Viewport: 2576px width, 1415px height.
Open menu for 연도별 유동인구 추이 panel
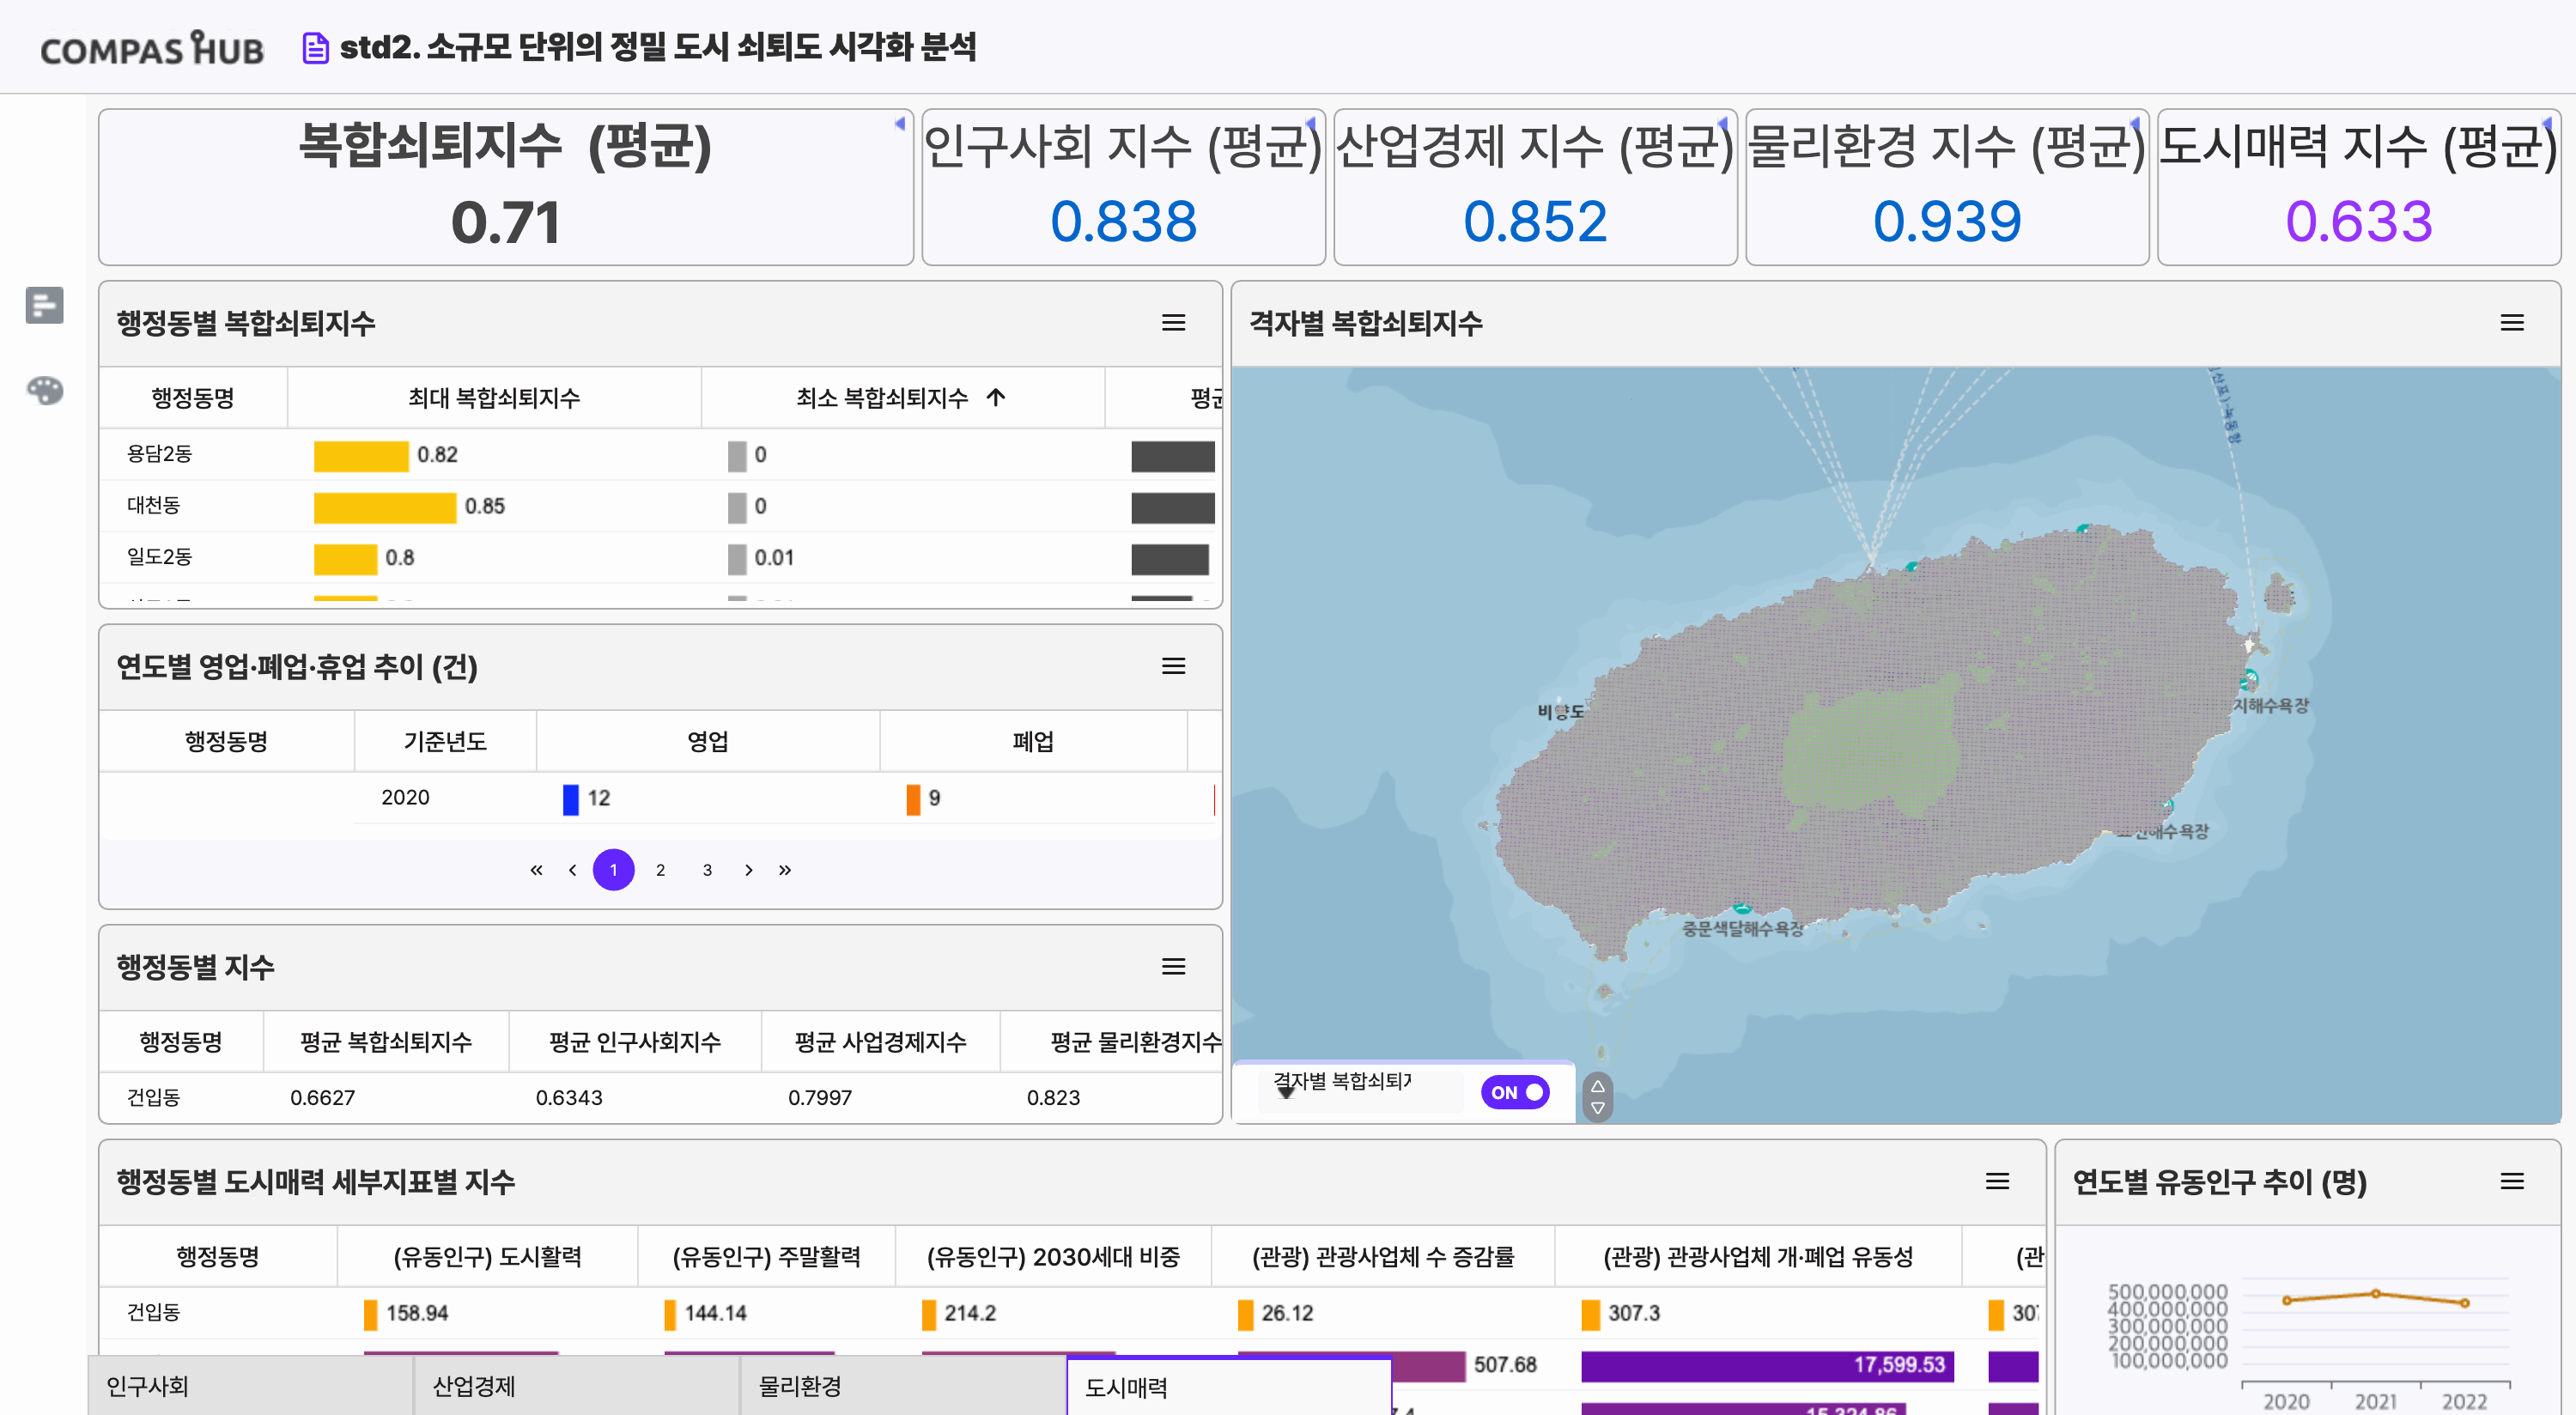2511,1181
